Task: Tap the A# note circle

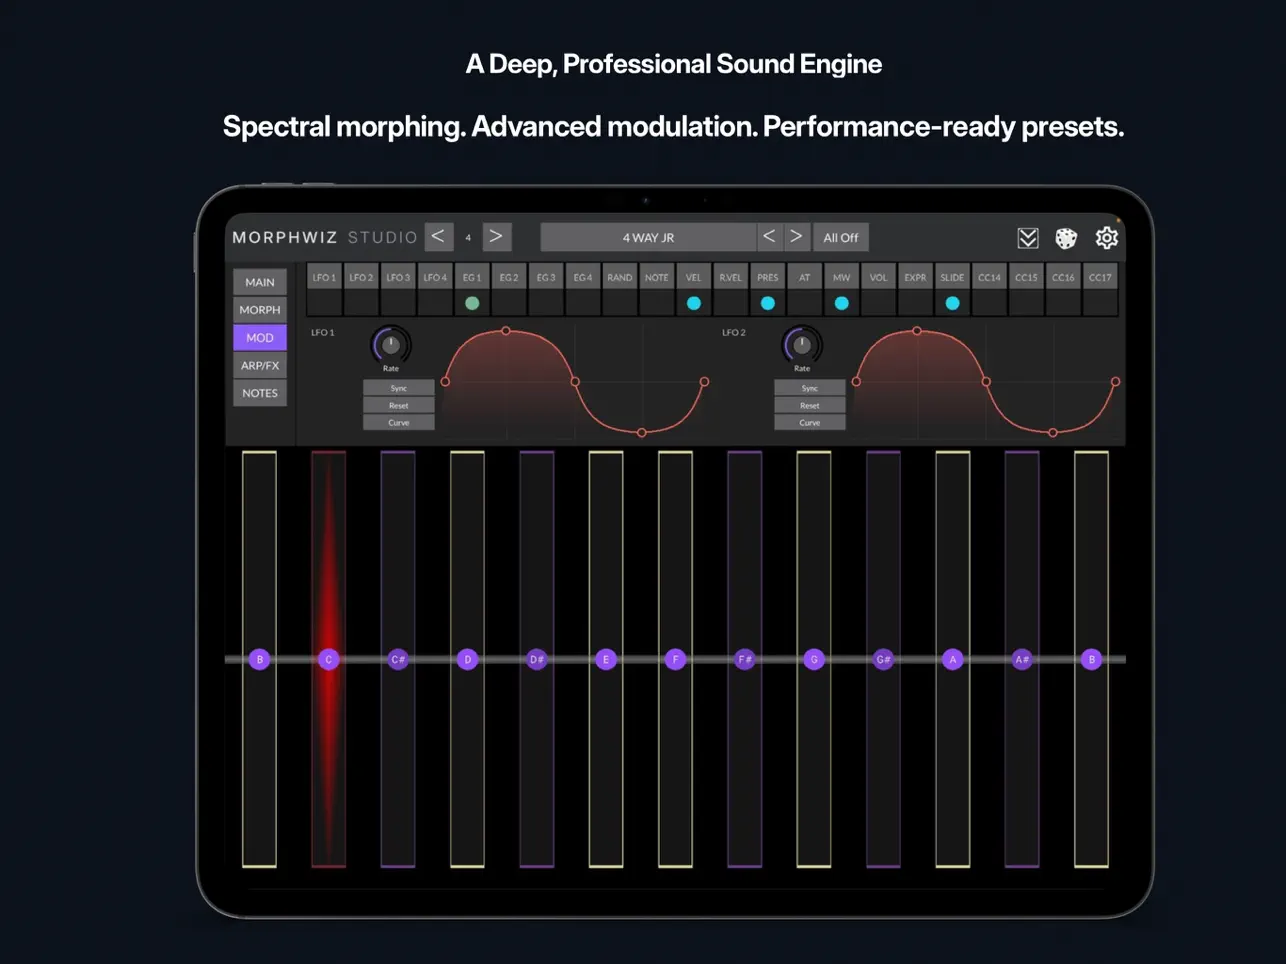Action: (x=1022, y=659)
